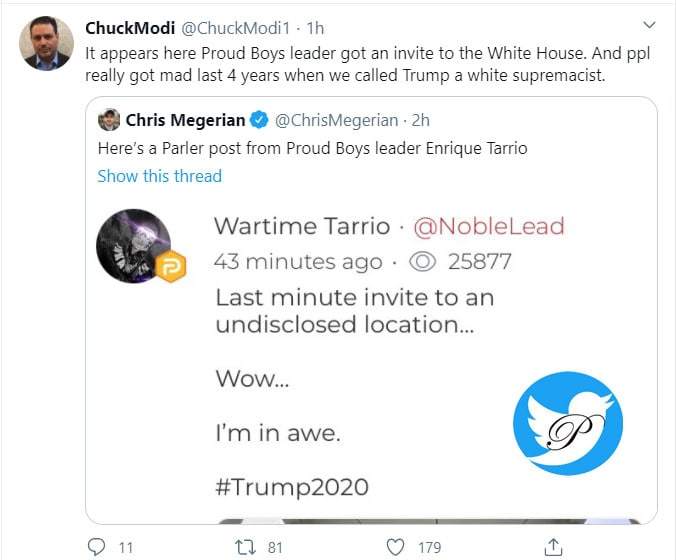Open ChuckModi's profile avatar
Image resolution: width=677 pixels, height=560 pixels.
(46, 43)
